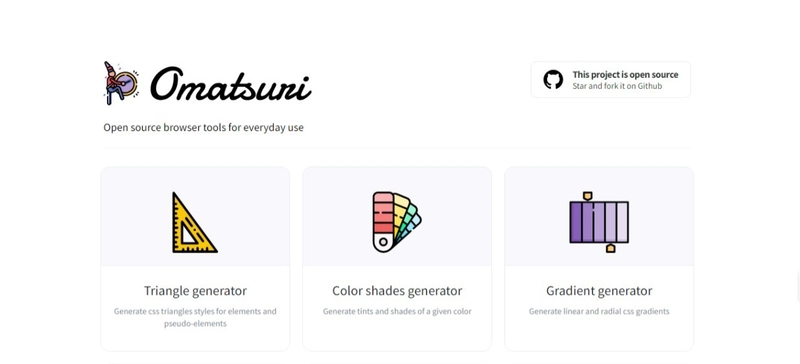Click the Omatsuri drummer mascot logo
This screenshot has width=800, height=364.
[121, 83]
